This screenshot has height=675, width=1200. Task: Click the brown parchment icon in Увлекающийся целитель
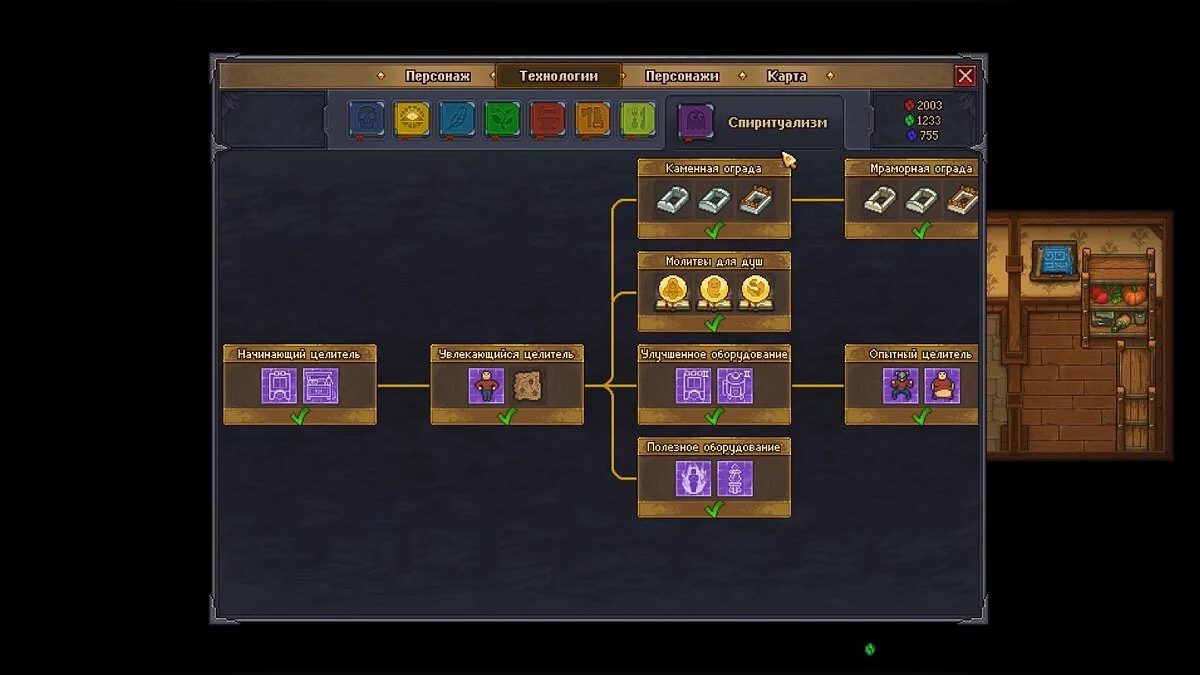[x=528, y=385]
